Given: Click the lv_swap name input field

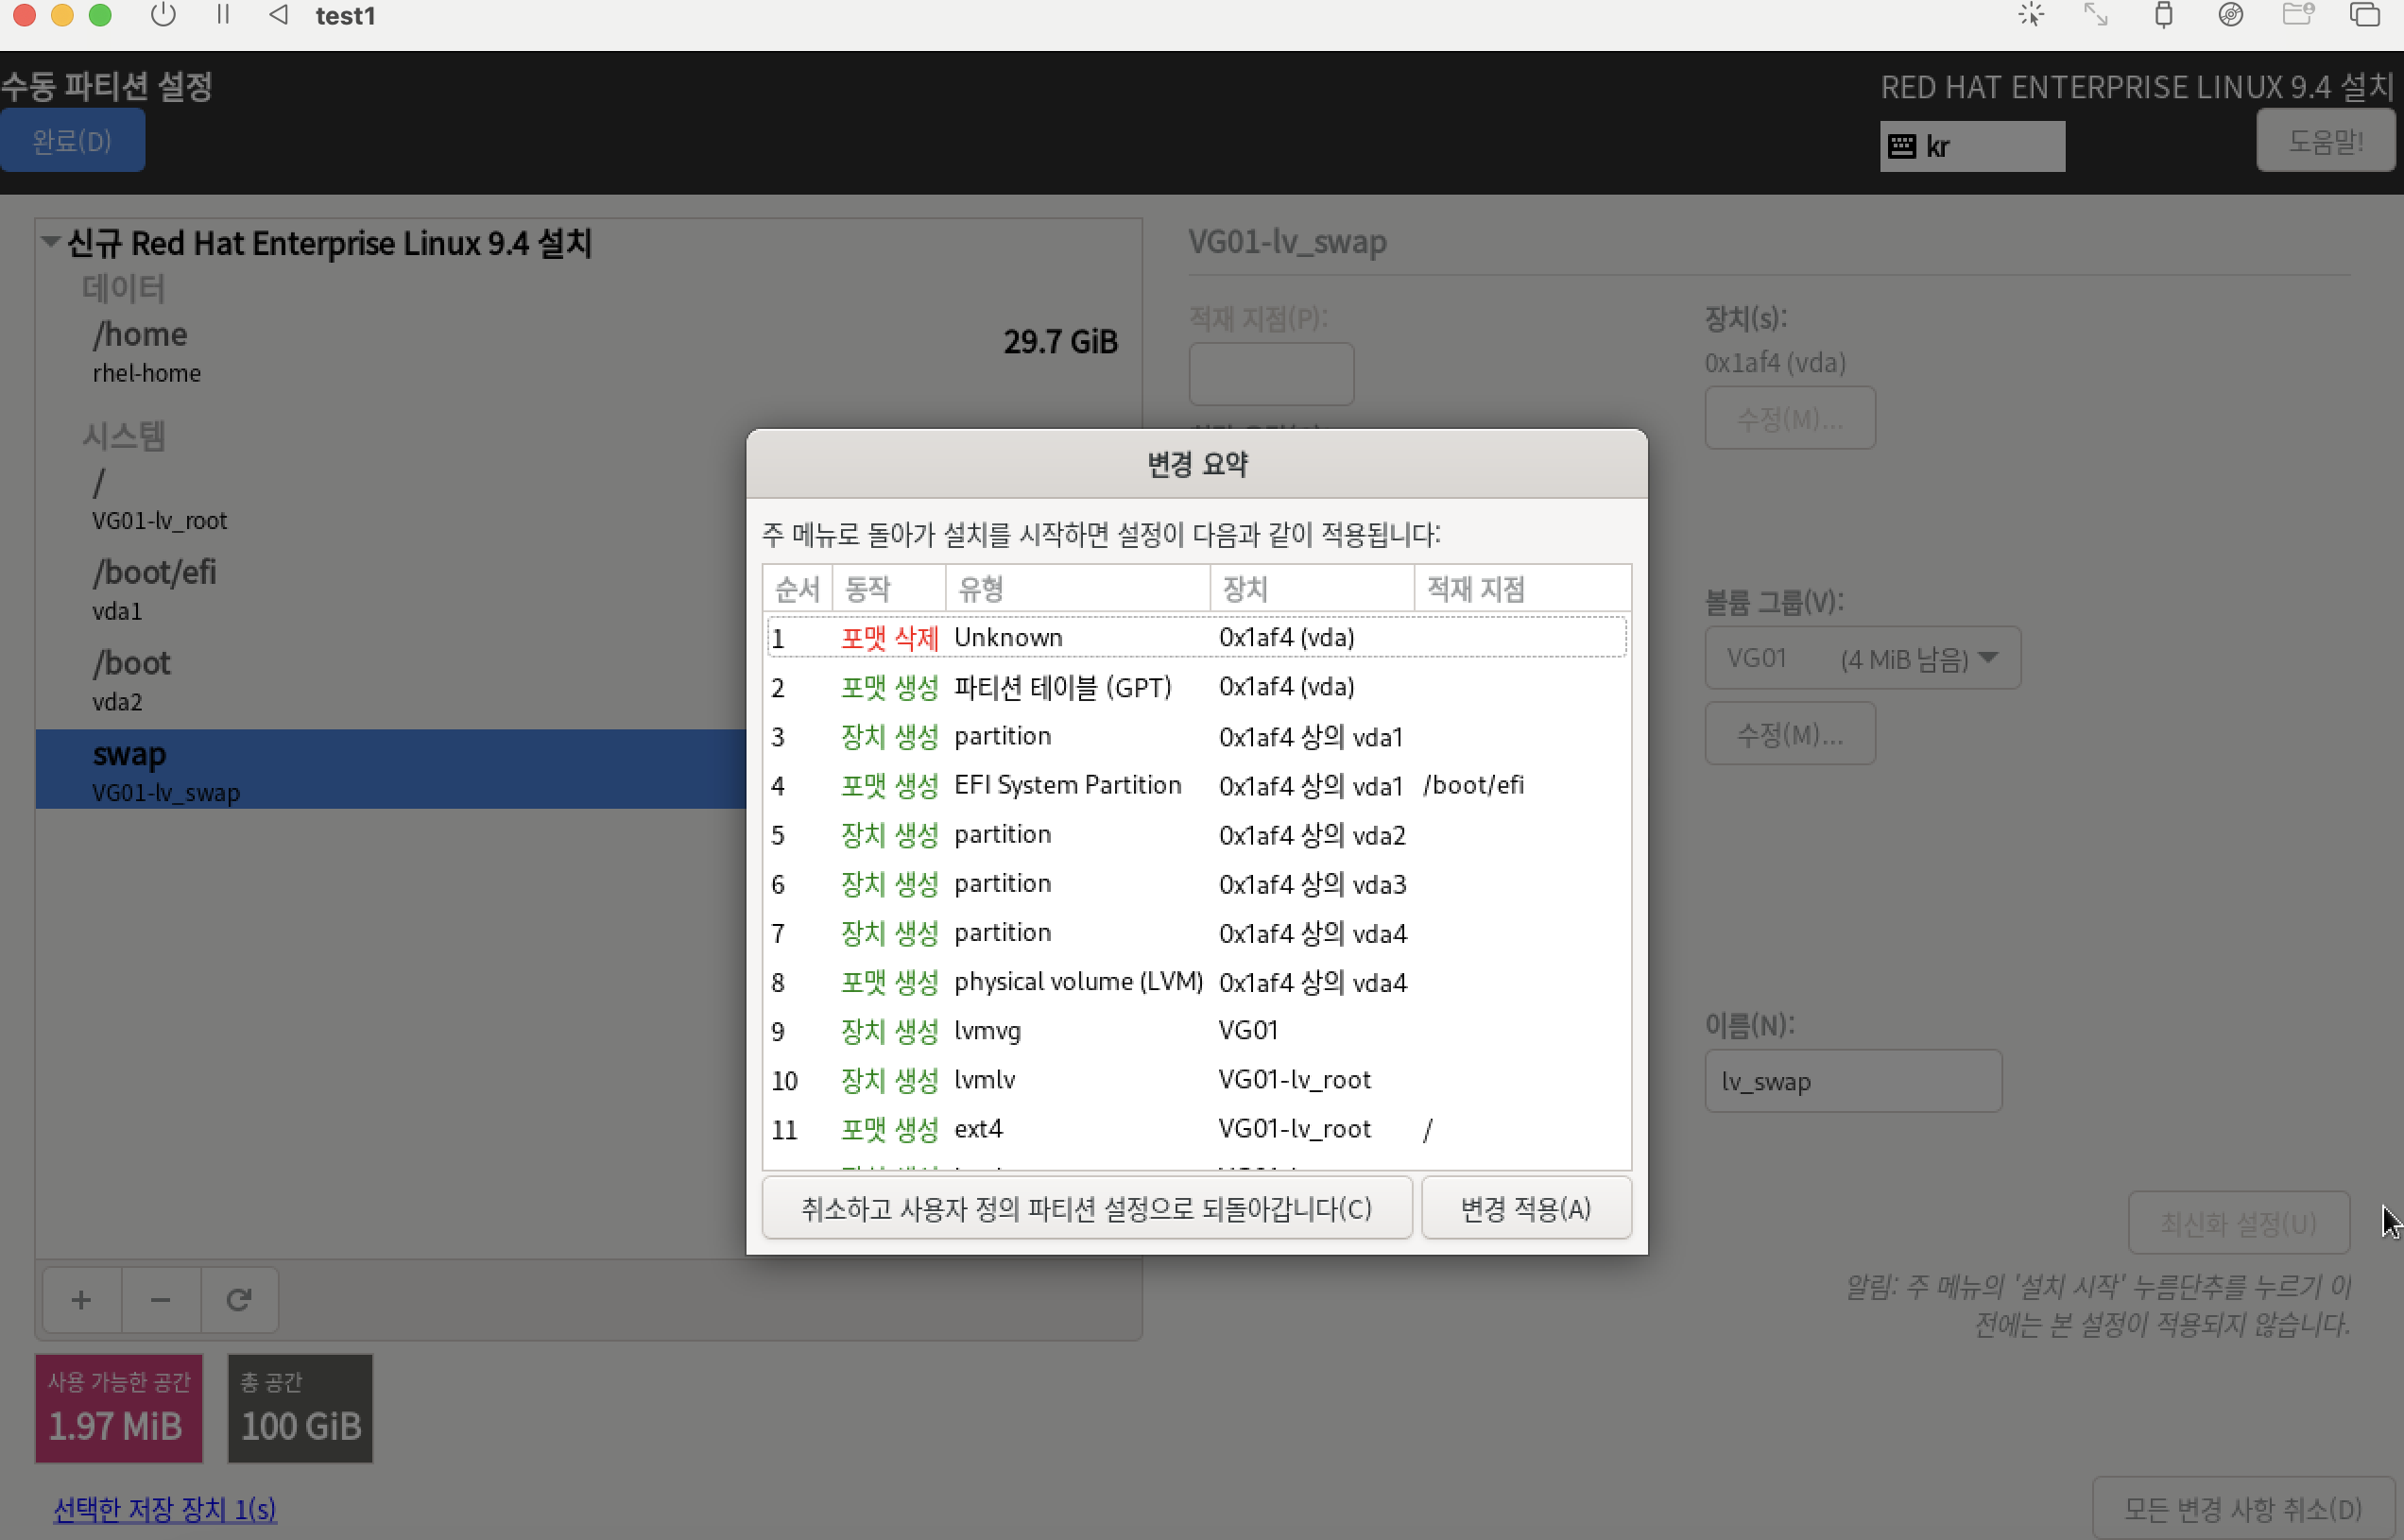Looking at the screenshot, I should [1852, 1081].
